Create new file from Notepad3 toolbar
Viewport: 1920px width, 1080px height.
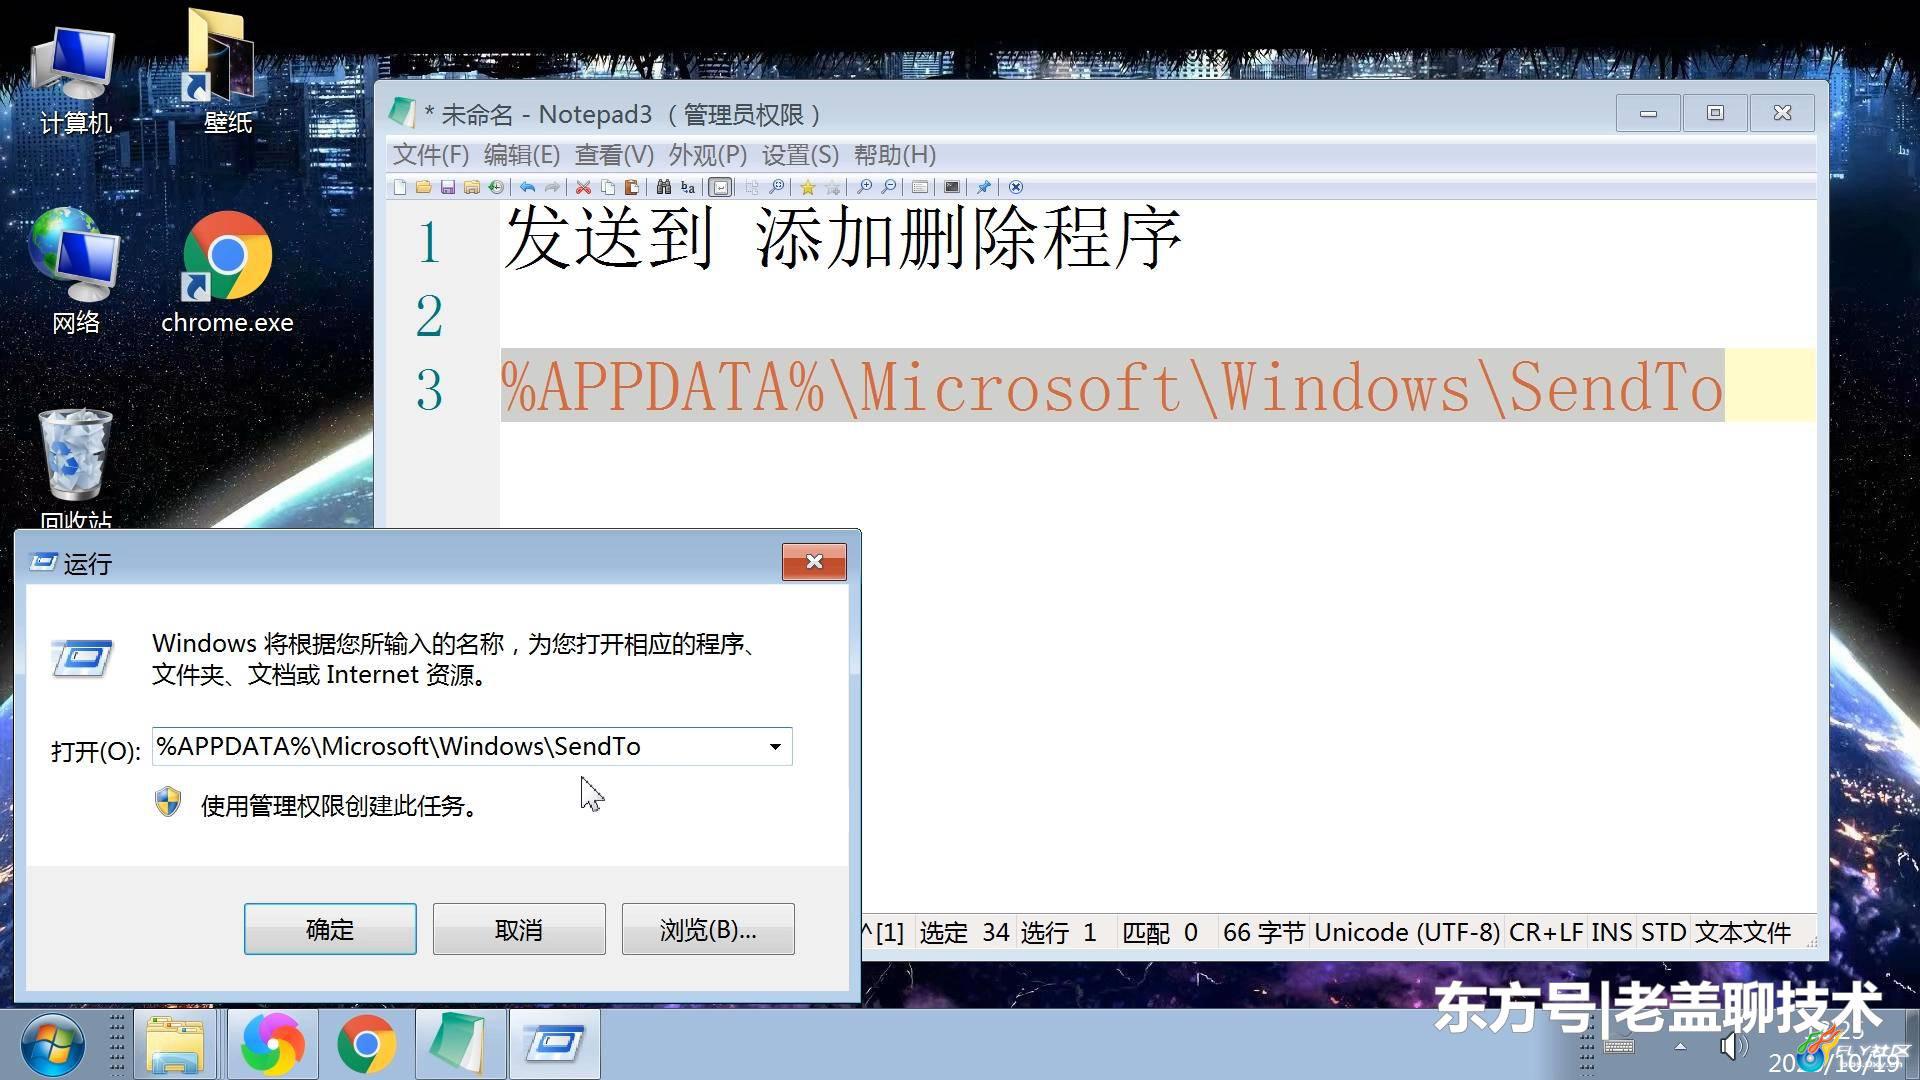click(x=400, y=187)
